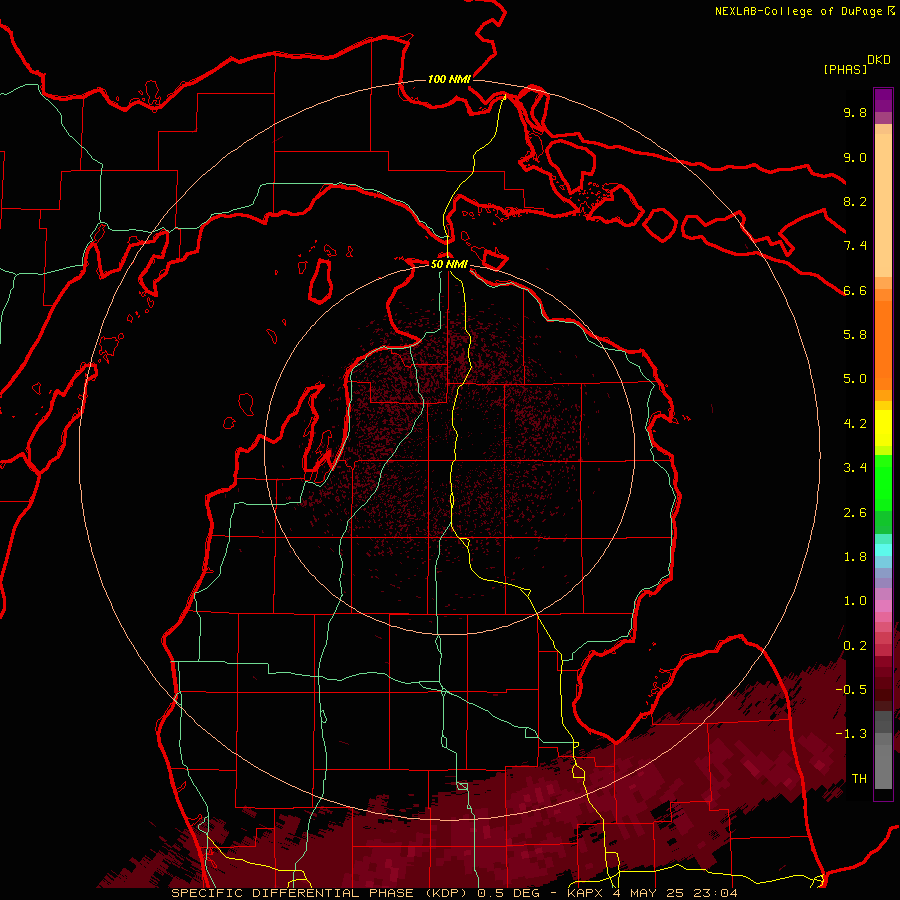Click the -1.3 legend value

point(851,734)
